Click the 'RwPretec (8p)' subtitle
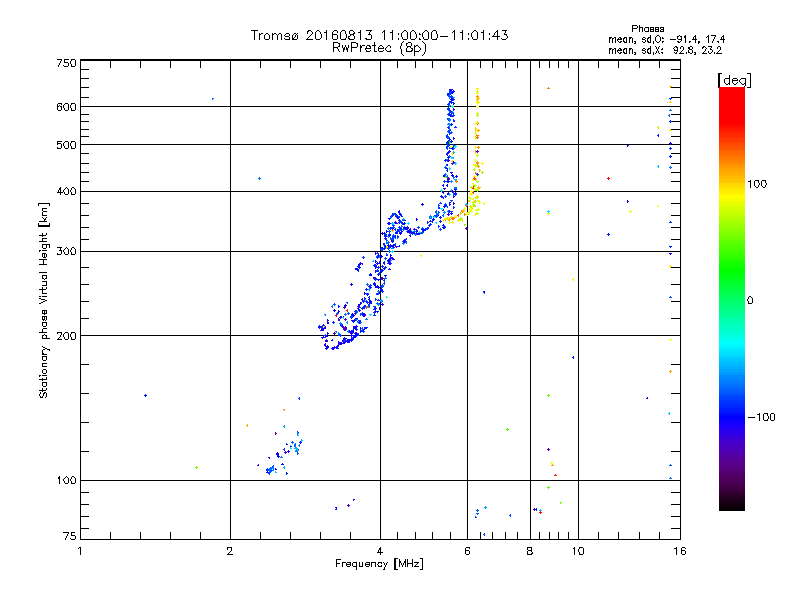Viewport: 800px width, 600px height. tap(379, 48)
